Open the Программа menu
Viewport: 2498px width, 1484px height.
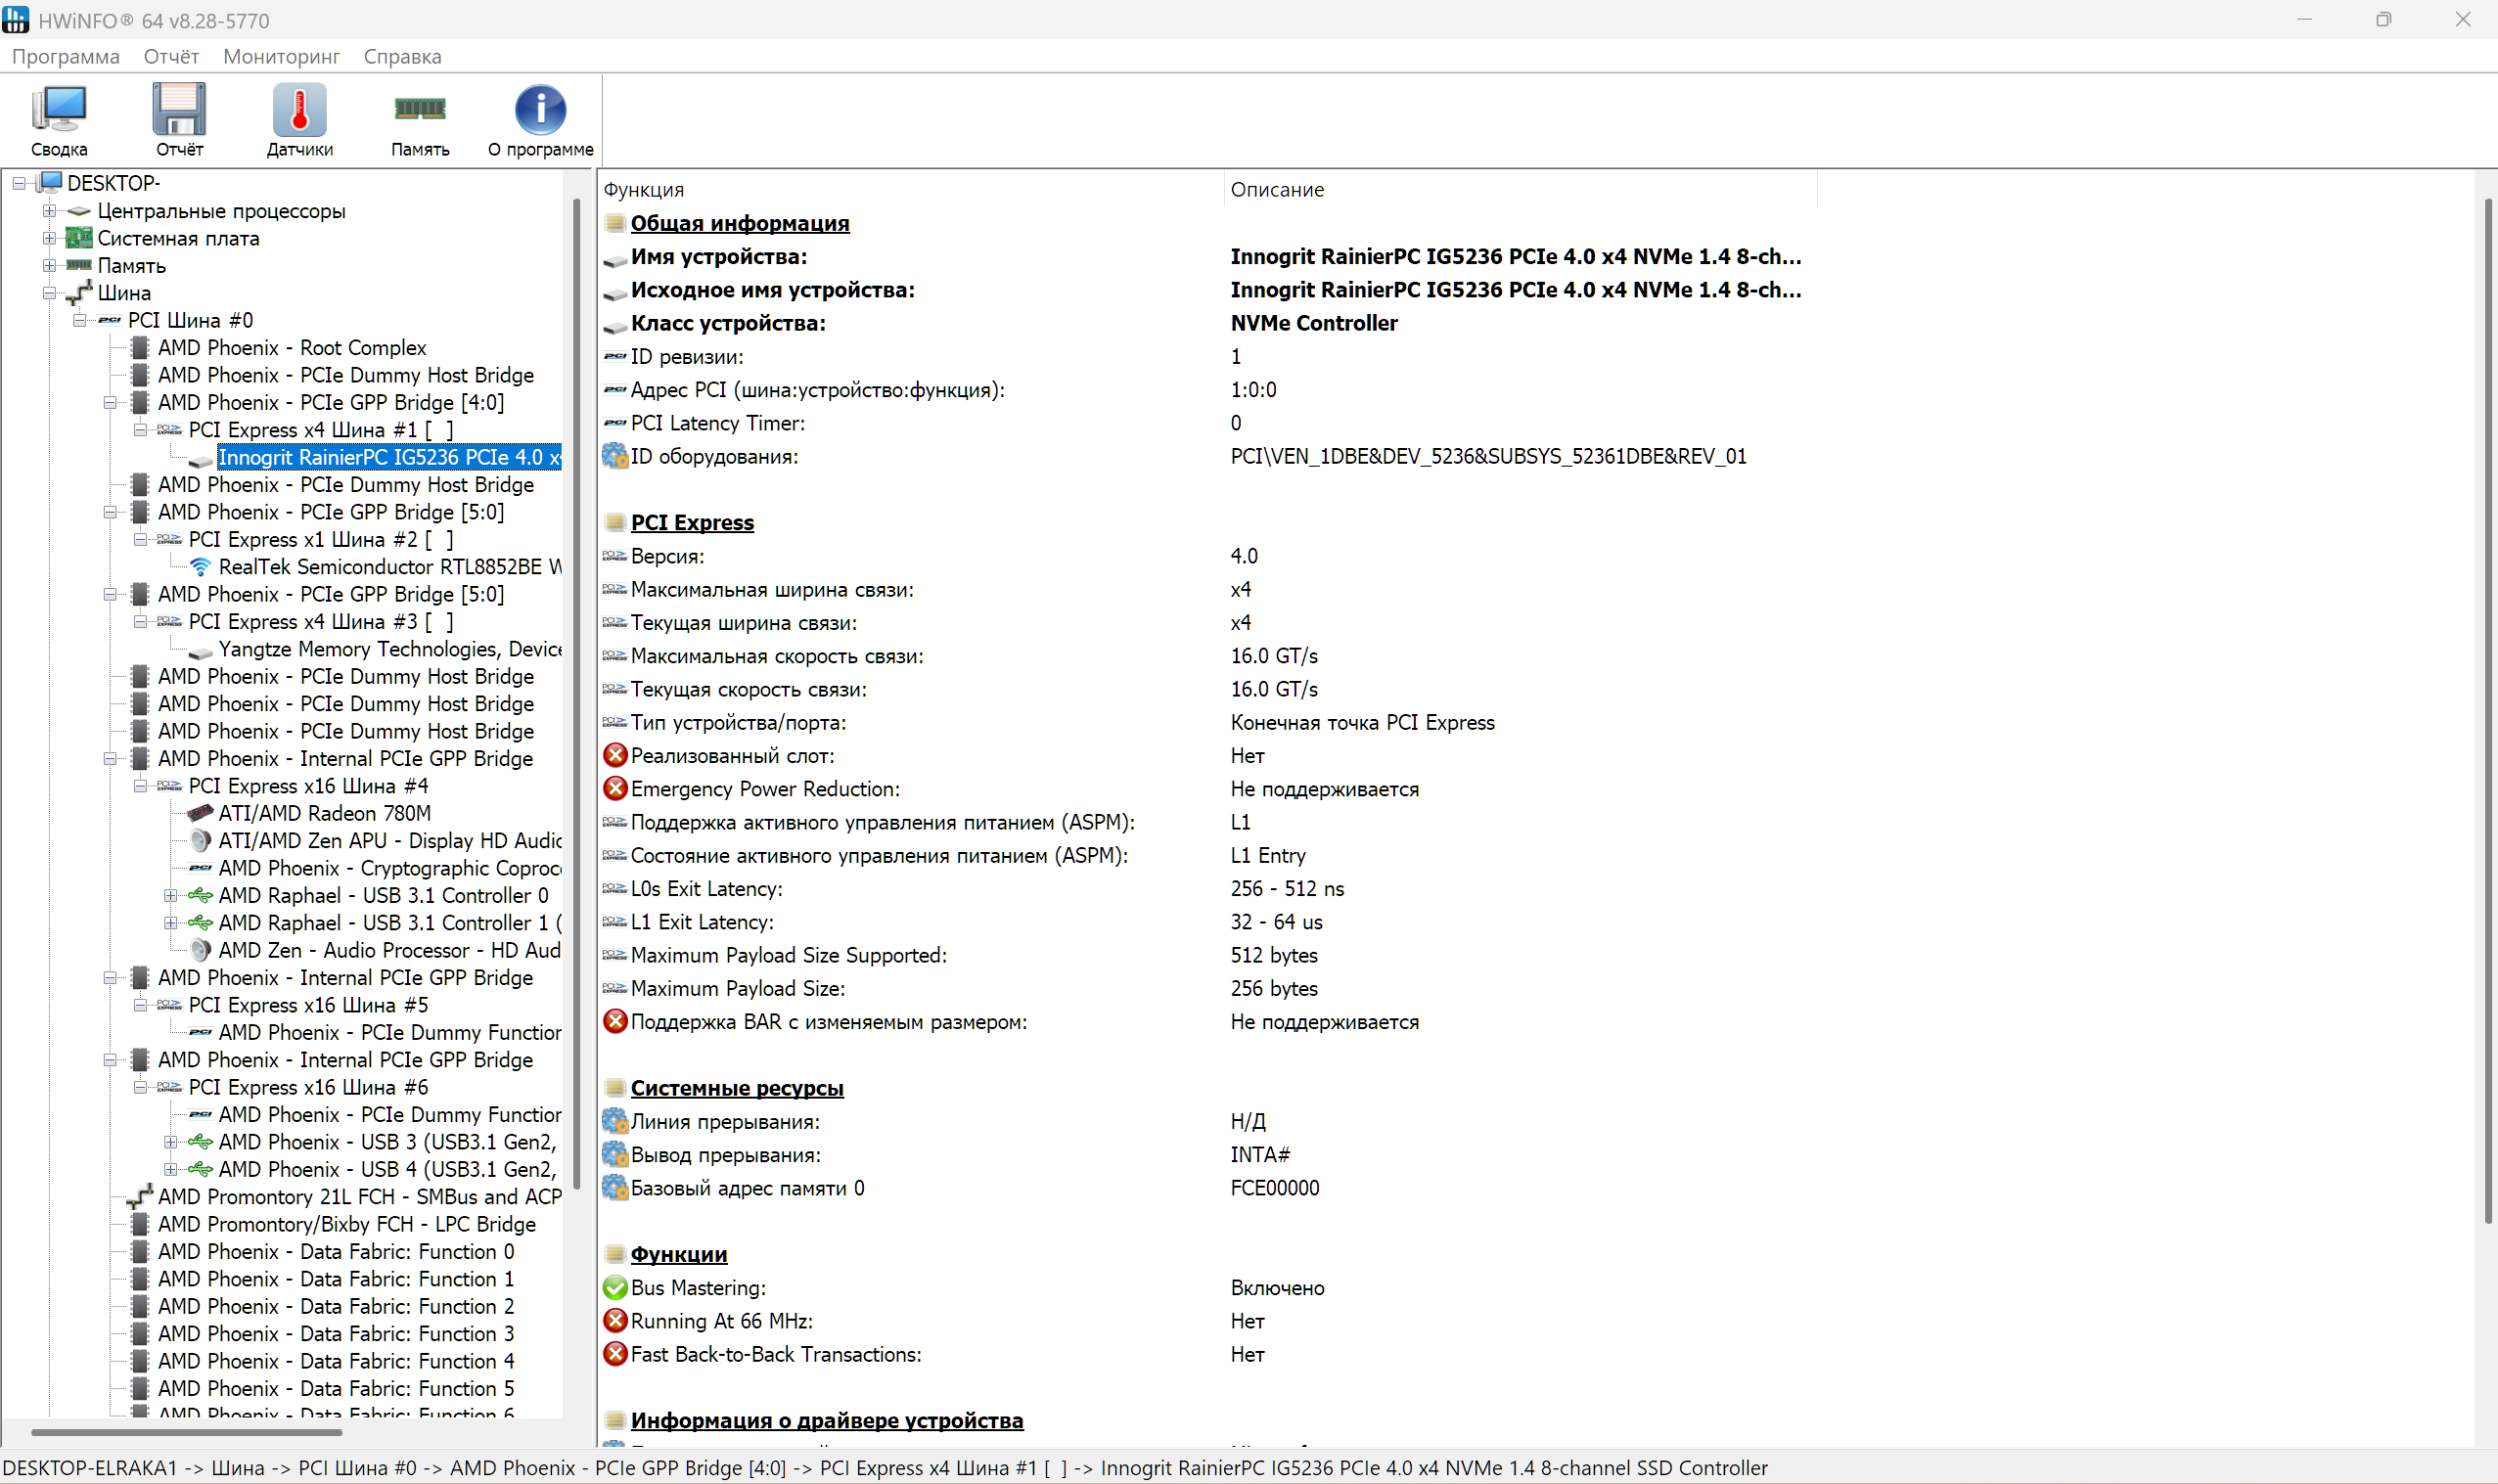tap(65, 57)
